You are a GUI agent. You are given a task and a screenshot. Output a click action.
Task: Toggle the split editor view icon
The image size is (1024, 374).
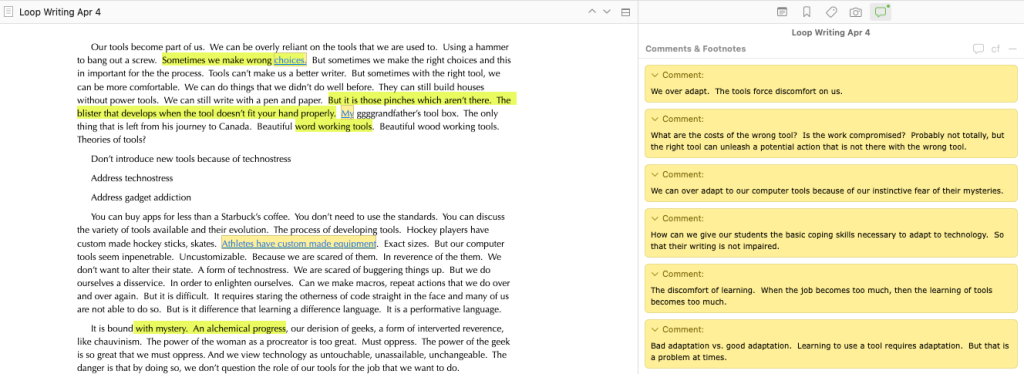click(x=625, y=12)
